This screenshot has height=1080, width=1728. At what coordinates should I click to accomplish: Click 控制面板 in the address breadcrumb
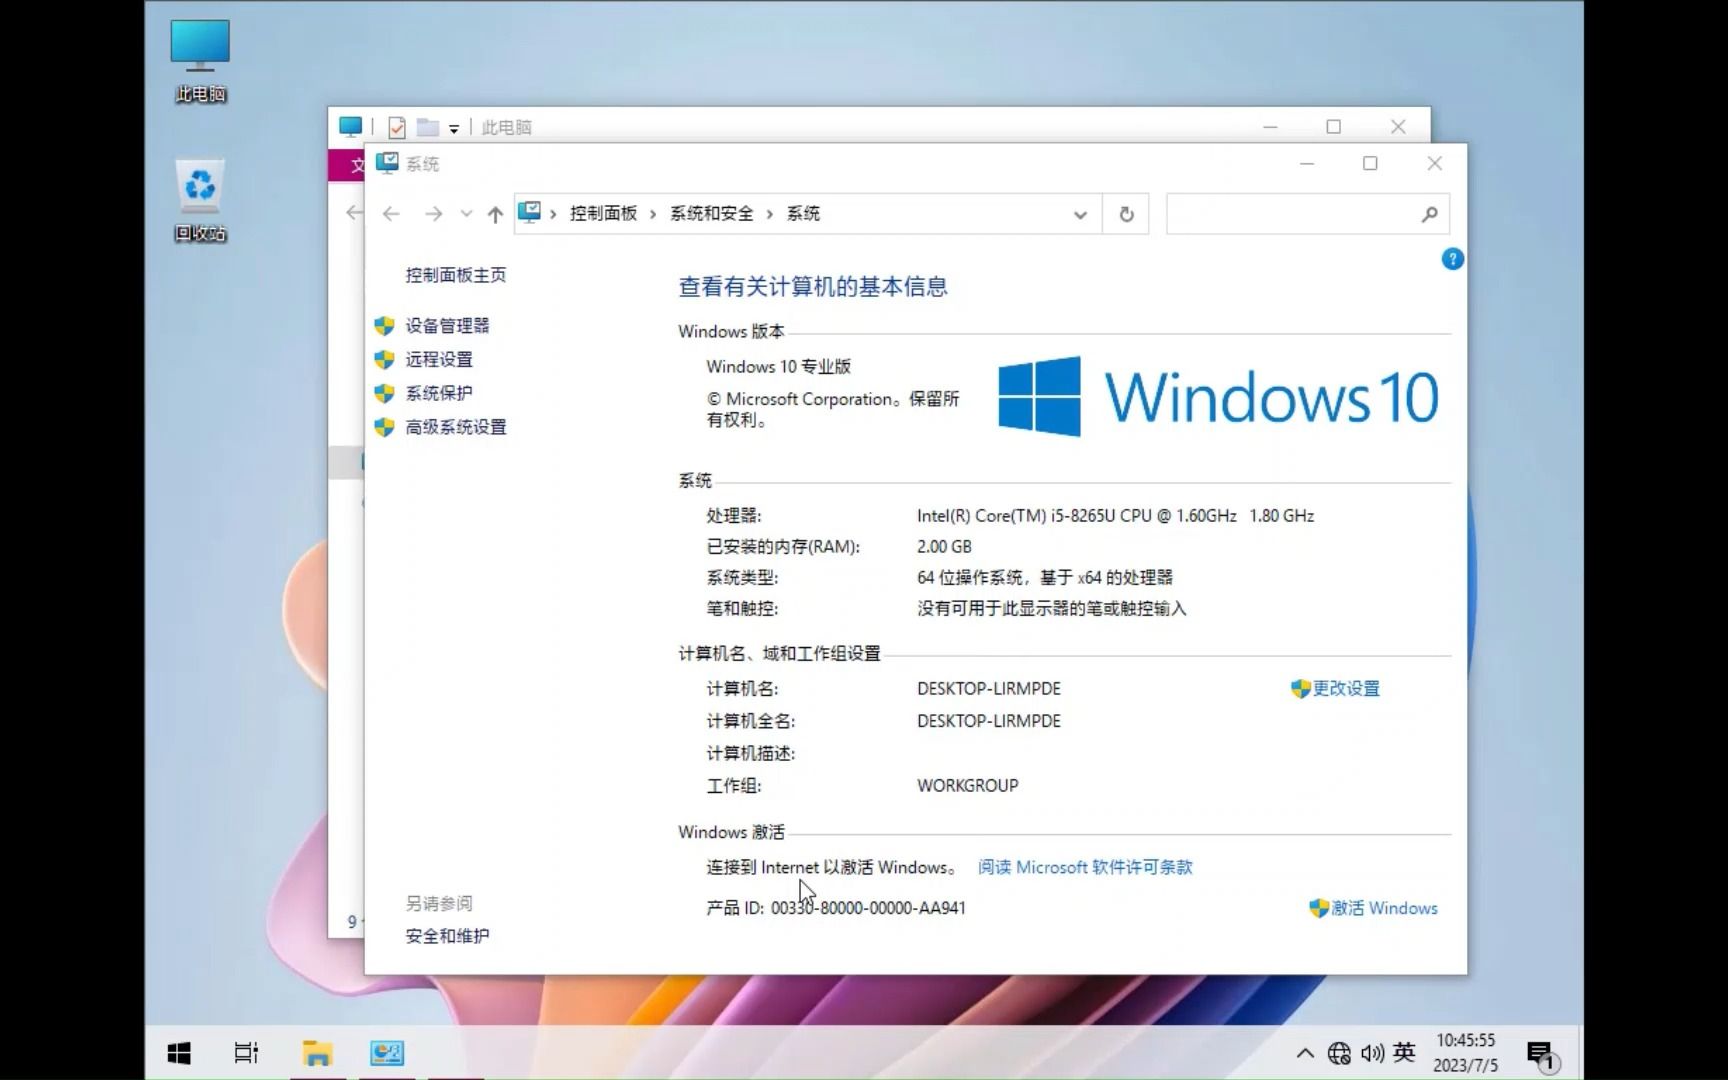[x=603, y=213]
